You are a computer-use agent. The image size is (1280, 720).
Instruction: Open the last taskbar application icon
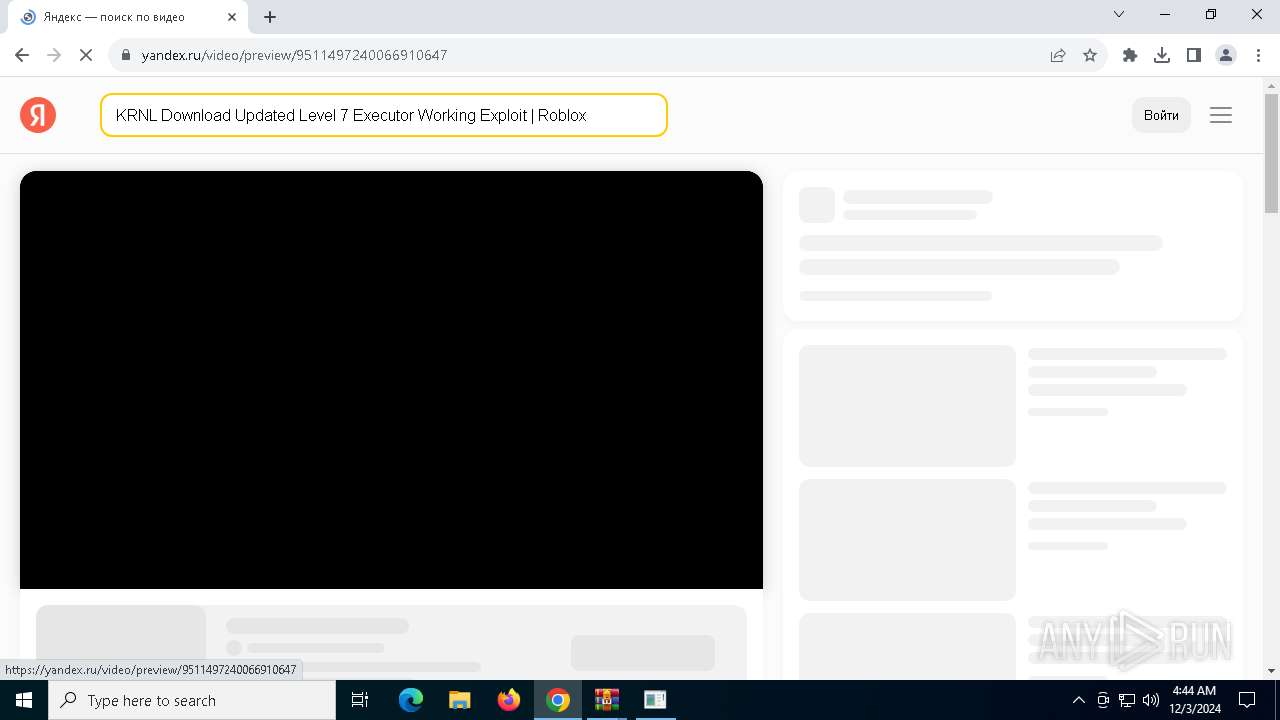coord(655,700)
